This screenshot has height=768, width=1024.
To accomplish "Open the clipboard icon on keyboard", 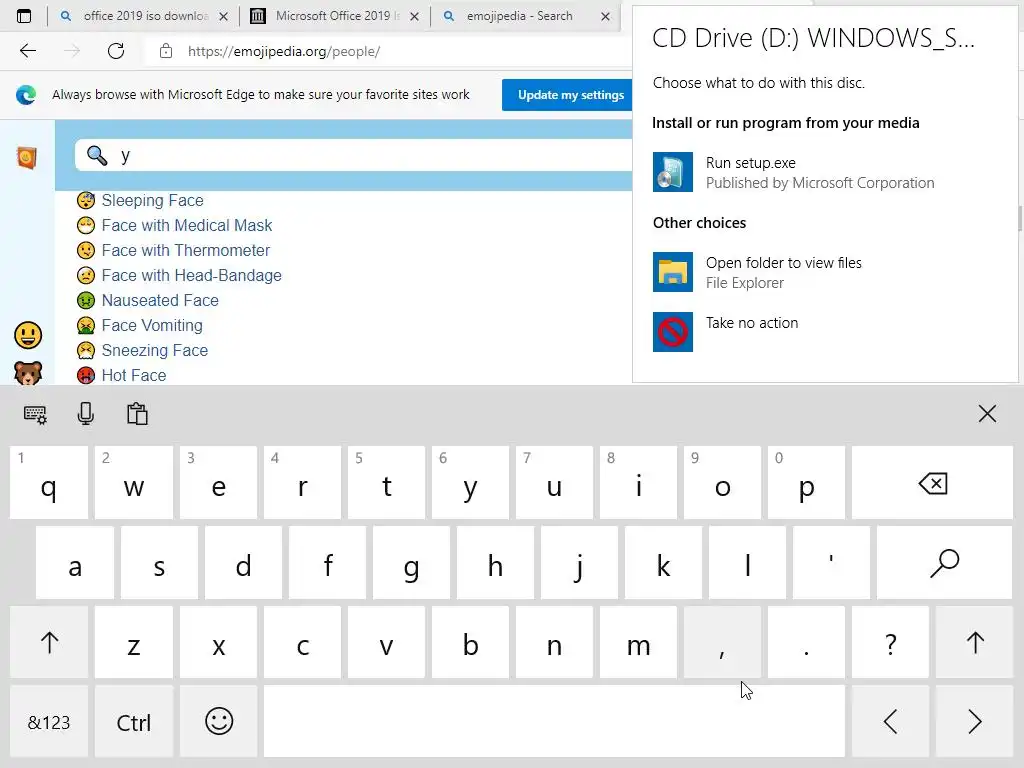I will point(137,414).
